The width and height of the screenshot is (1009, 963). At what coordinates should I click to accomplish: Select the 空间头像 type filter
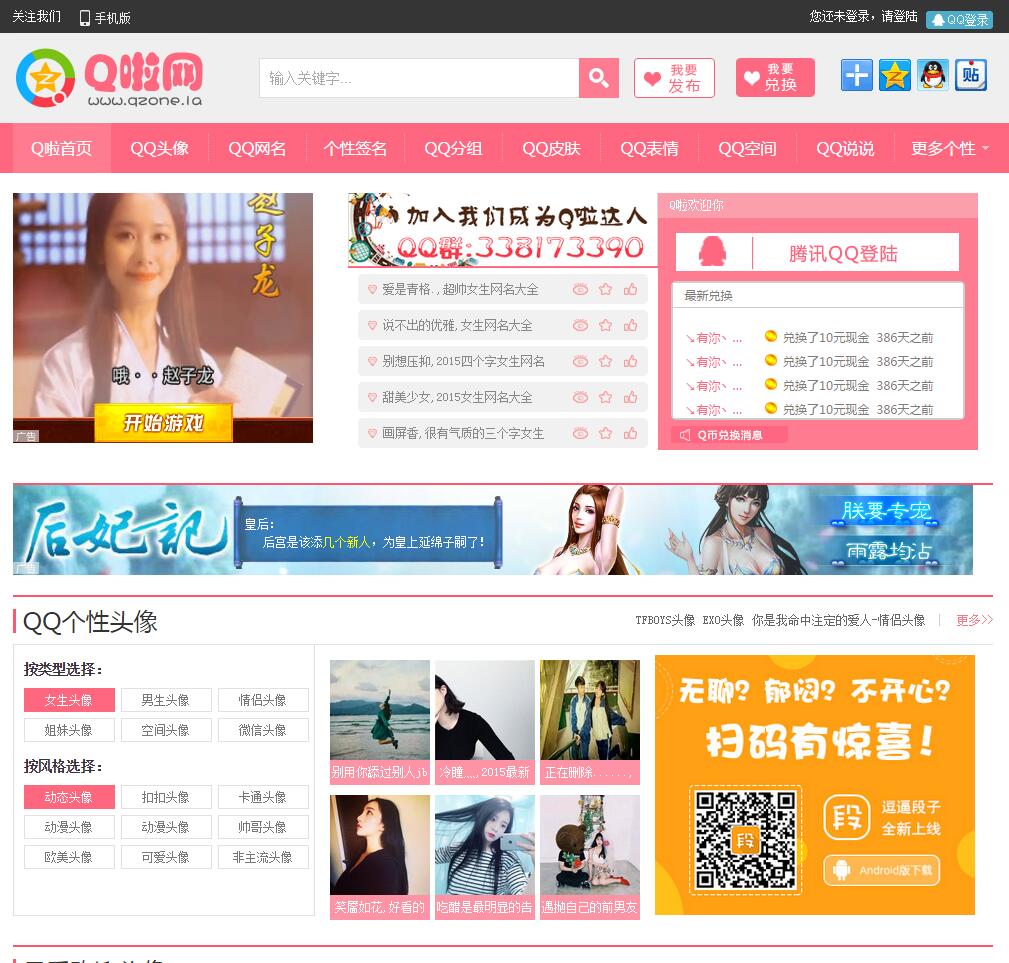point(166,730)
